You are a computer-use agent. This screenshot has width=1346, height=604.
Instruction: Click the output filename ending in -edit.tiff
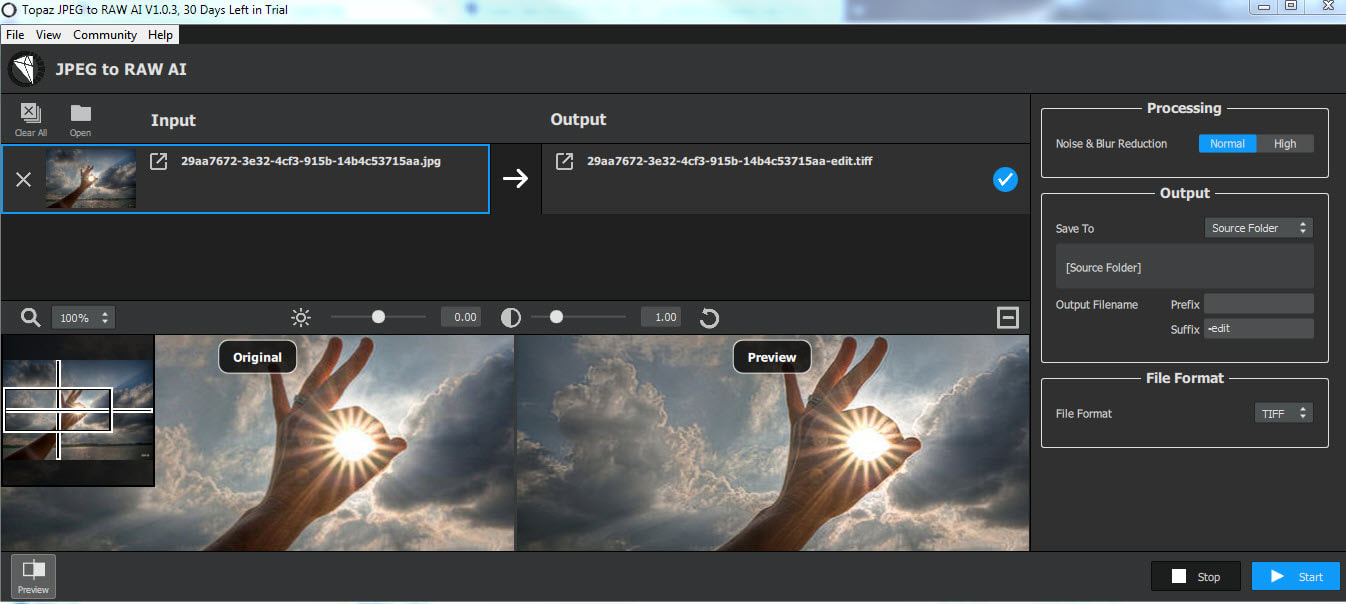click(x=729, y=161)
